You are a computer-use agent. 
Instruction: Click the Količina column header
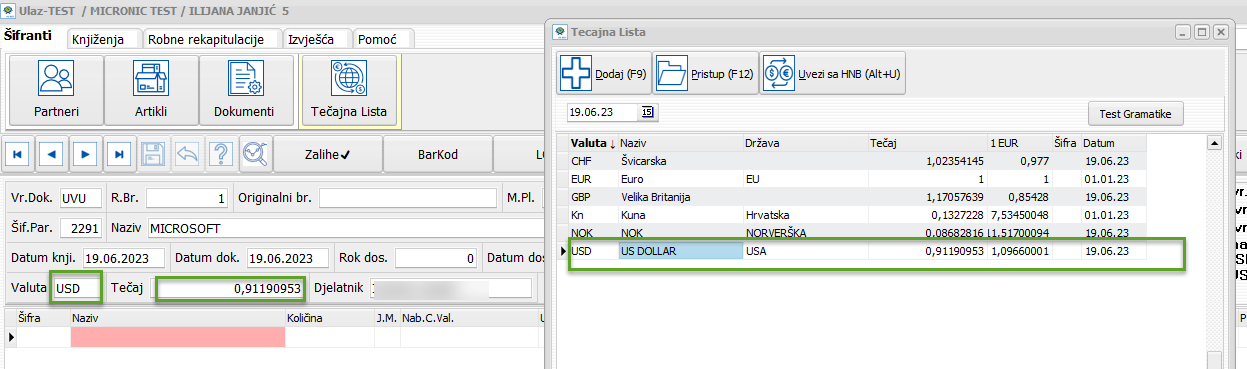[330, 318]
